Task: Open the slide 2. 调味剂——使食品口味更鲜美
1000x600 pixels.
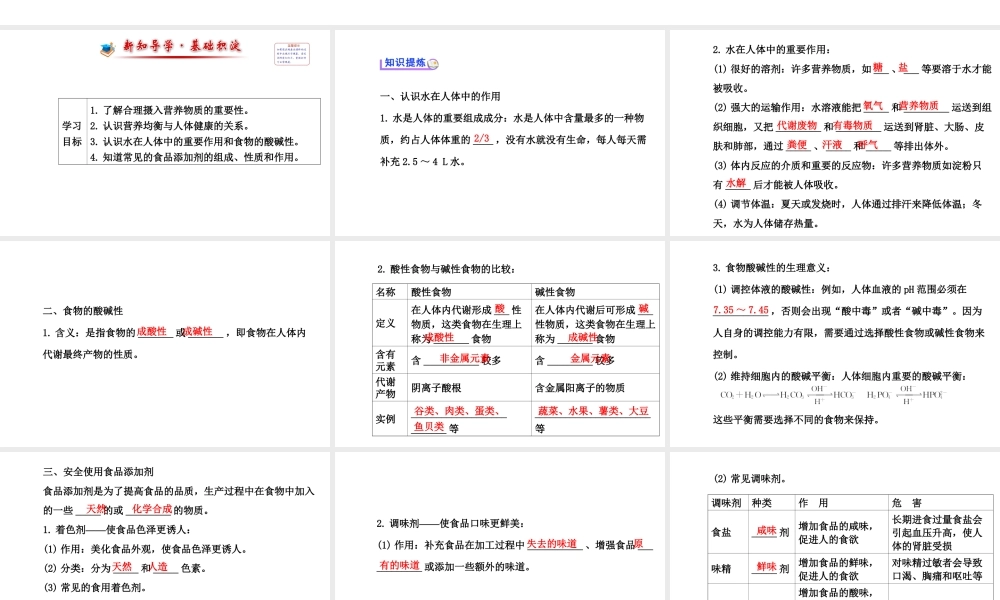Action: click(x=499, y=526)
